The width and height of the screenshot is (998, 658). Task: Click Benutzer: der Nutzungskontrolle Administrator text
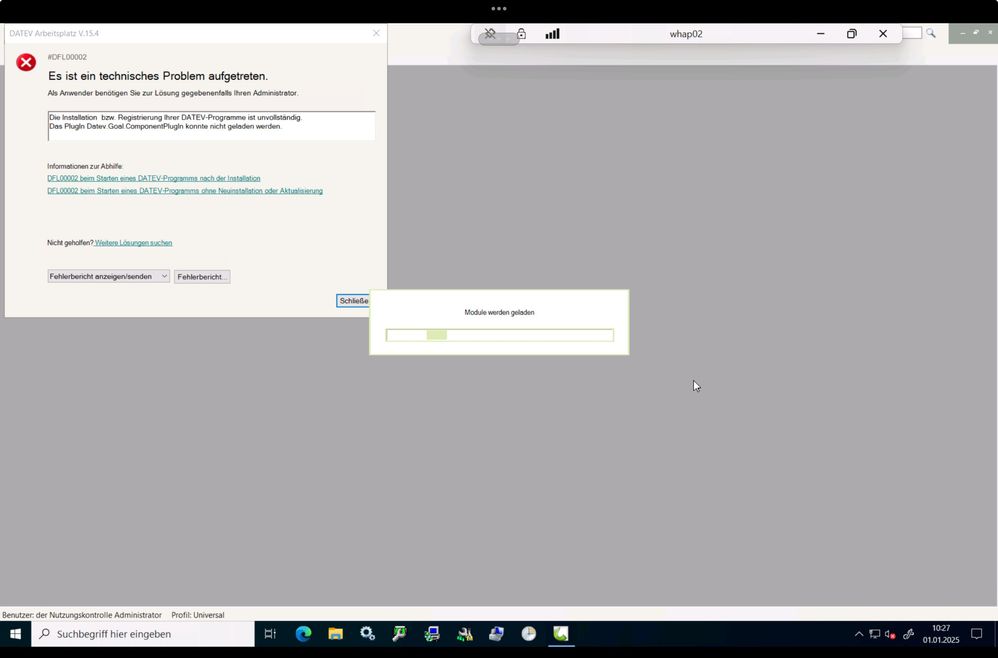[x=81, y=615]
